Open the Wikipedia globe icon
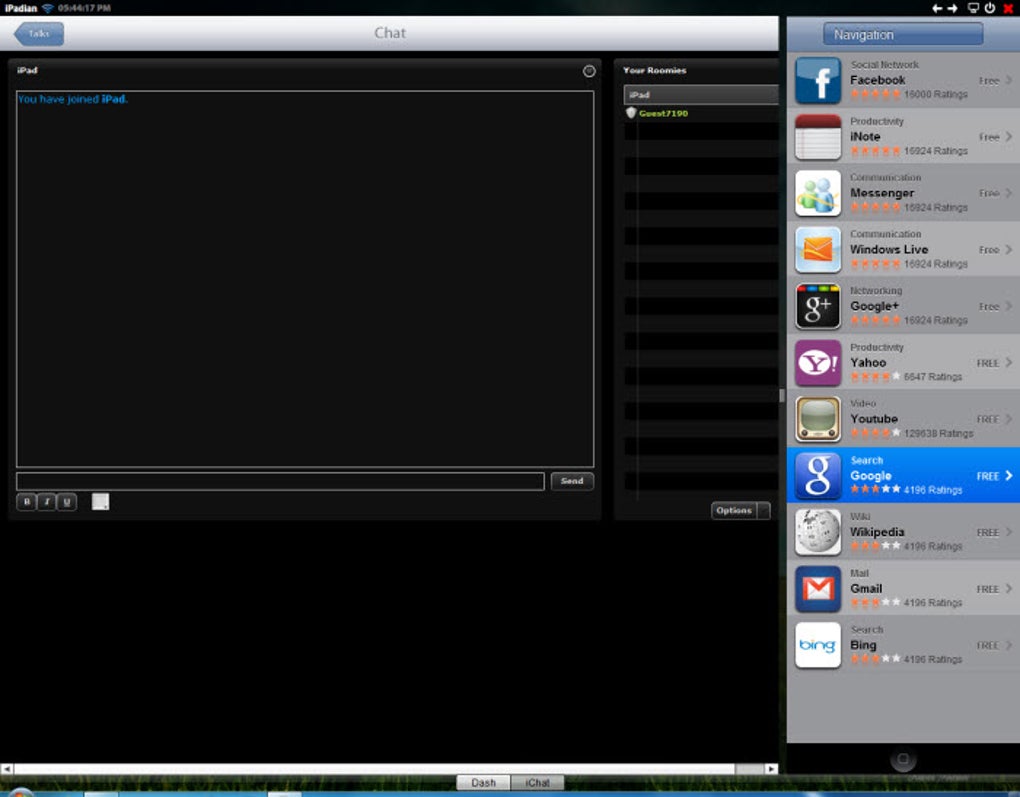The image size is (1020, 797). pyautogui.click(x=818, y=532)
